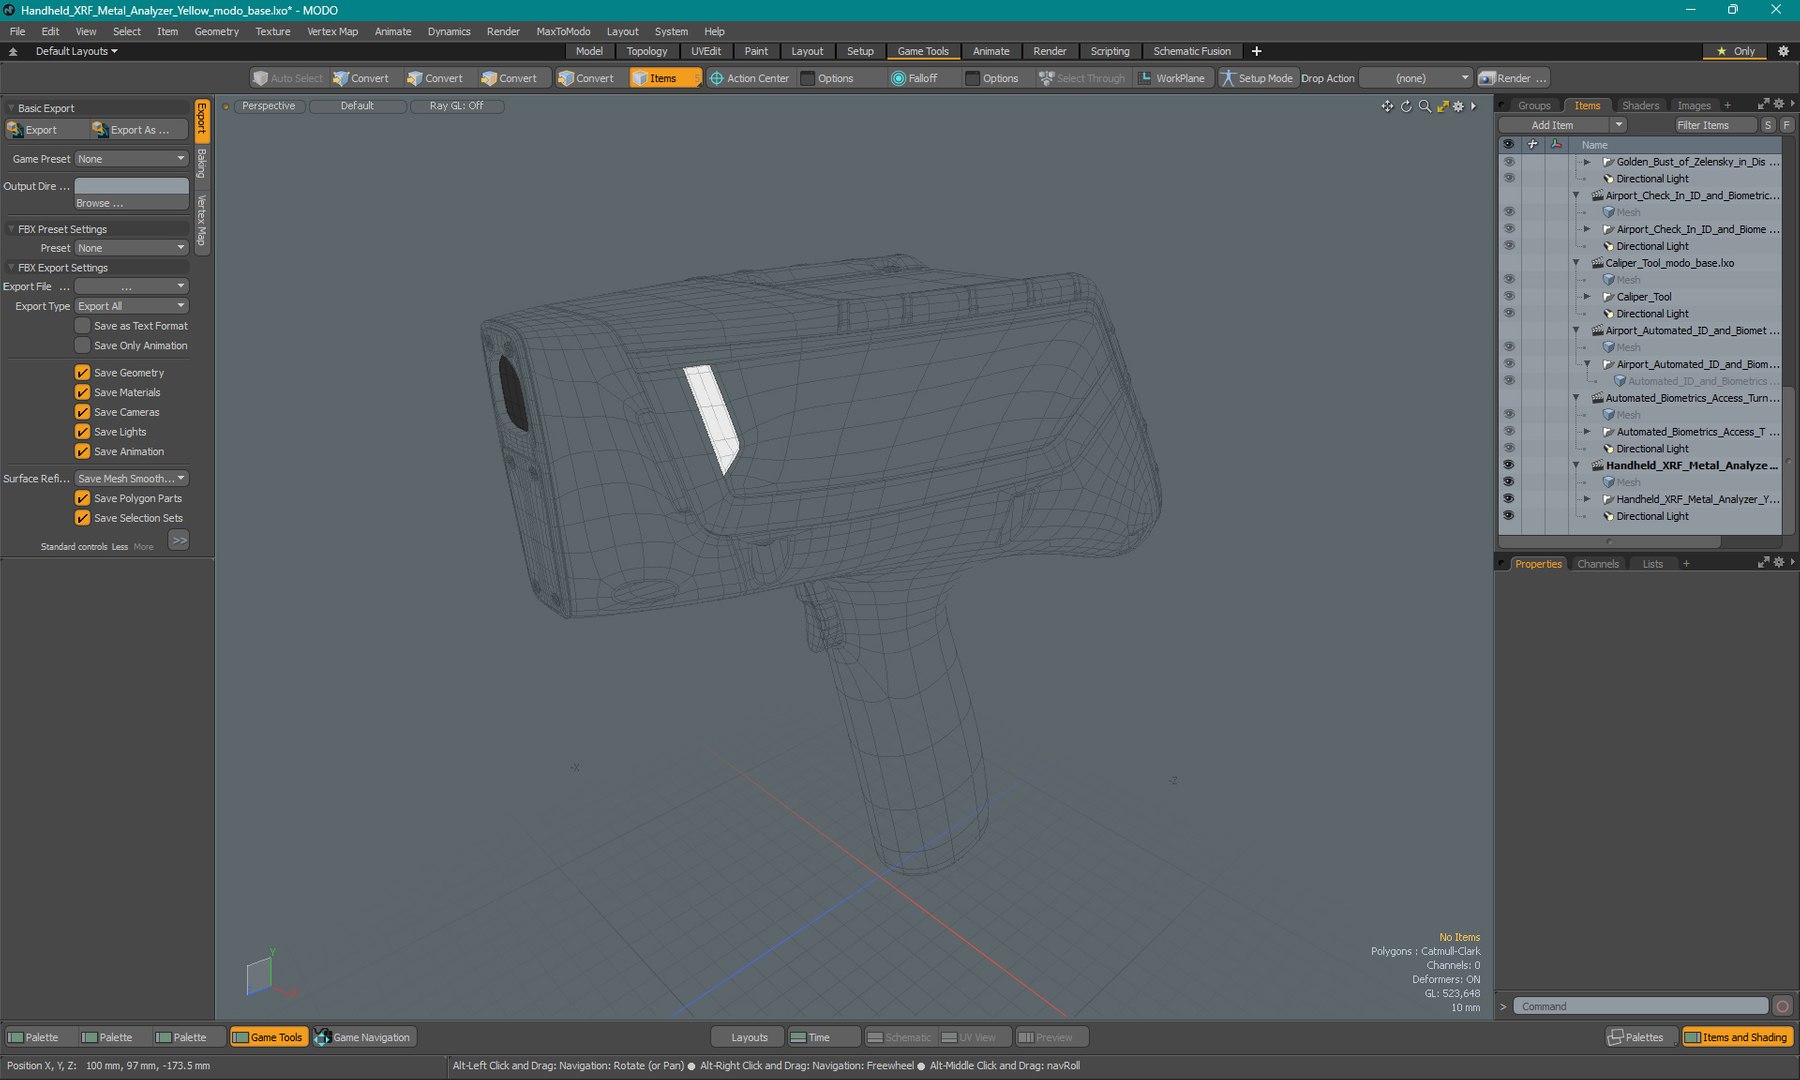Open the WorkPlane tool

click(1171, 78)
